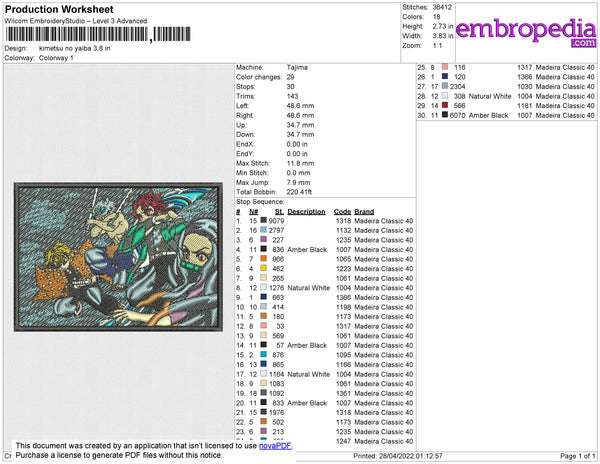Click the EndX value 0.00 in
The width and height of the screenshot is (600, 464).
pyautogui.click(x=297, y=144)
